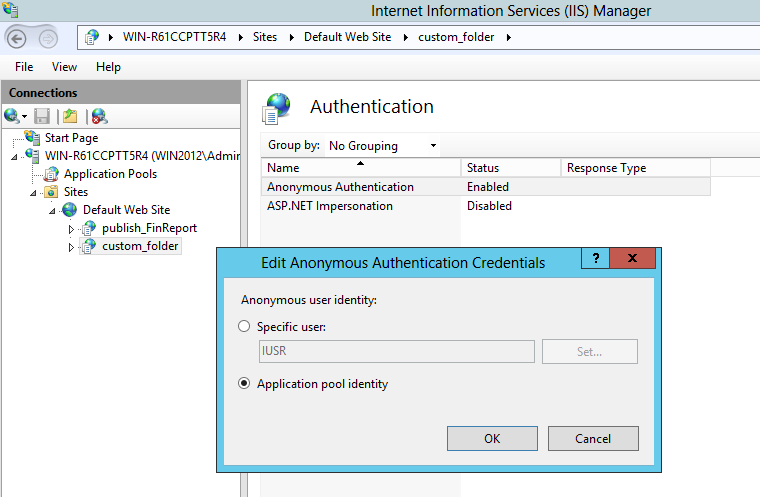Screen dimensions: 760x497
Task: Click the Save Connections disk icon
Action: tap(42, 116)
